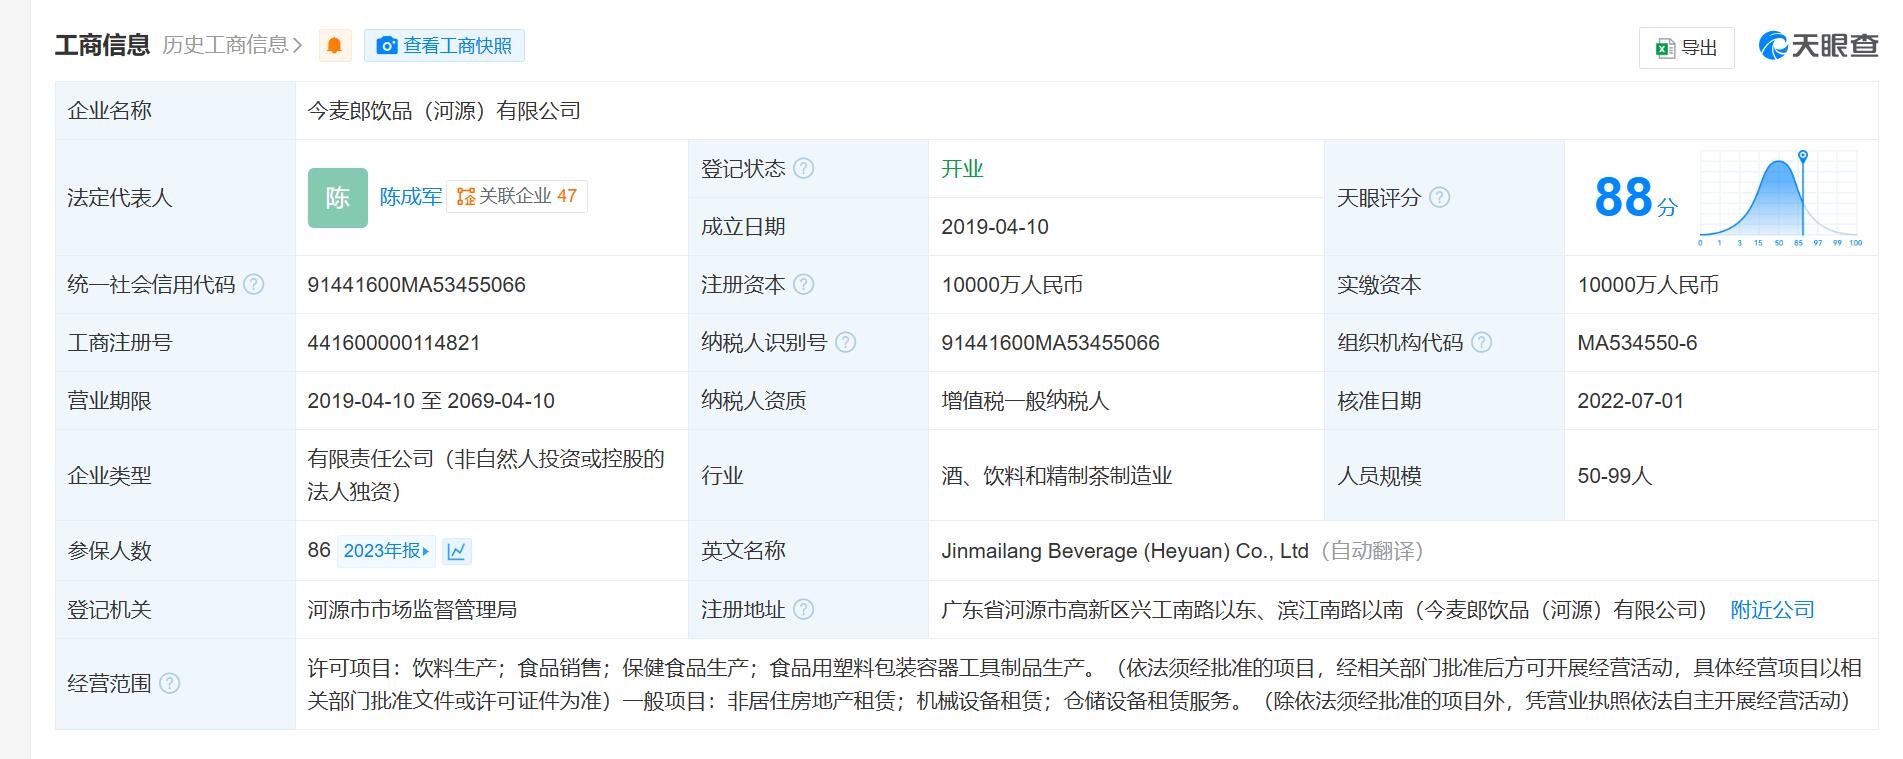The width and height of the screenshot is (1903, 759).
Task: Click organization code MA534550-6
Action: point(1637,343)
